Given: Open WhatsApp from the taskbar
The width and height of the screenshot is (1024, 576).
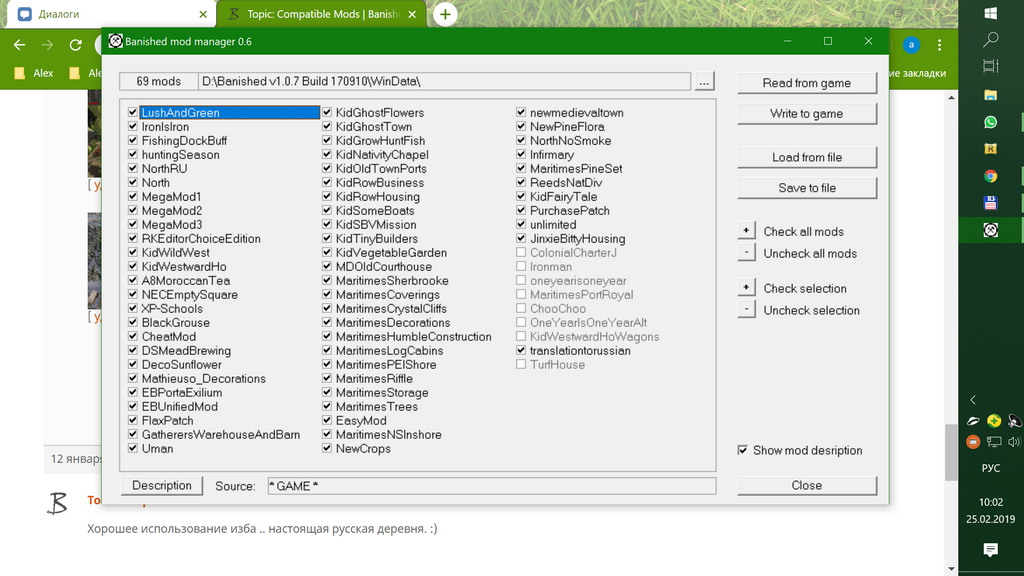Looking at the screenshot, I should point(991,122).
